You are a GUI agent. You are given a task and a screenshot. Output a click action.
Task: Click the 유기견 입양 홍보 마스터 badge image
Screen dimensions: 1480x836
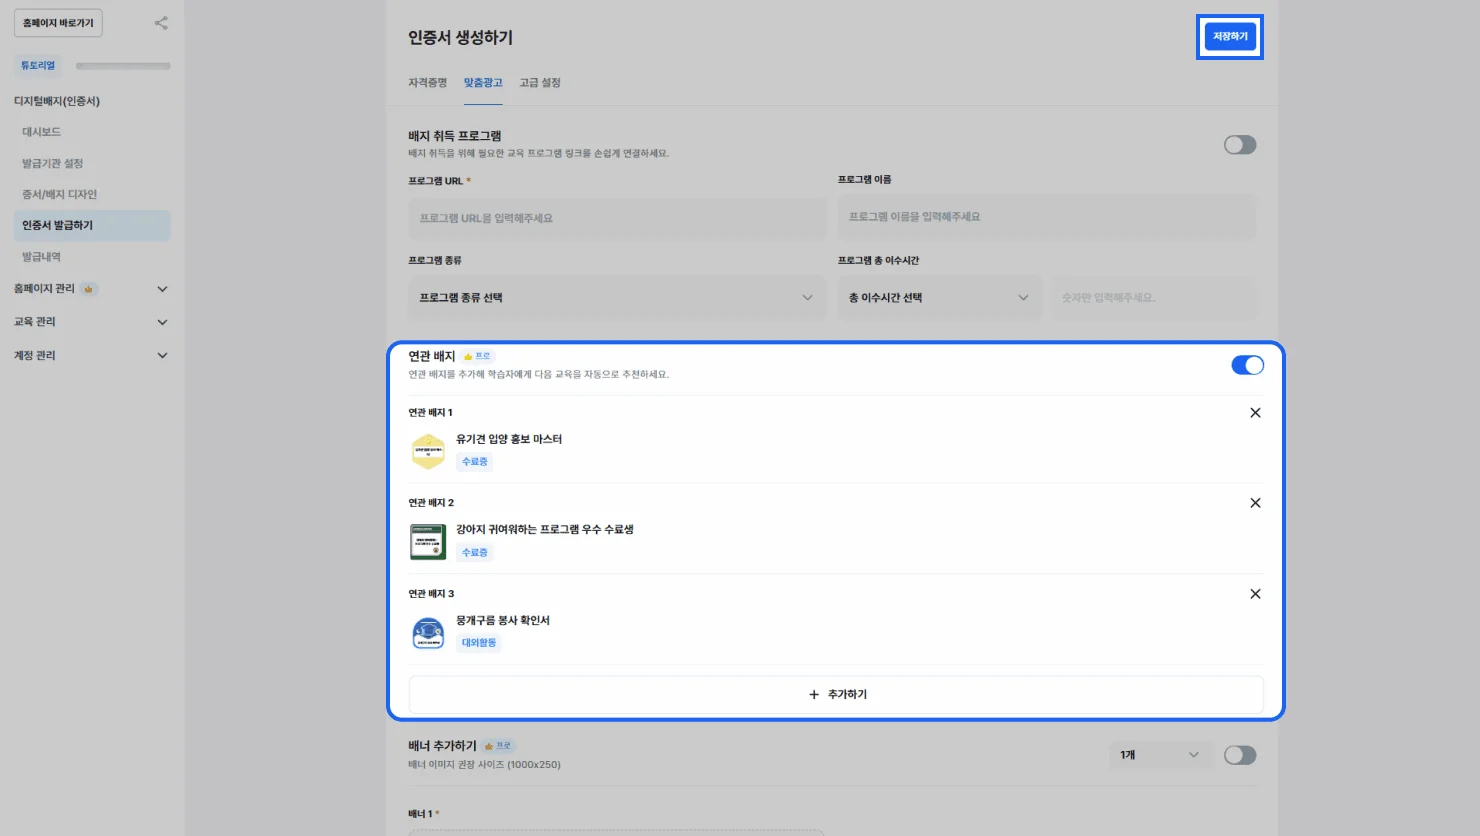pyautogui.click(x=428, y=451)
